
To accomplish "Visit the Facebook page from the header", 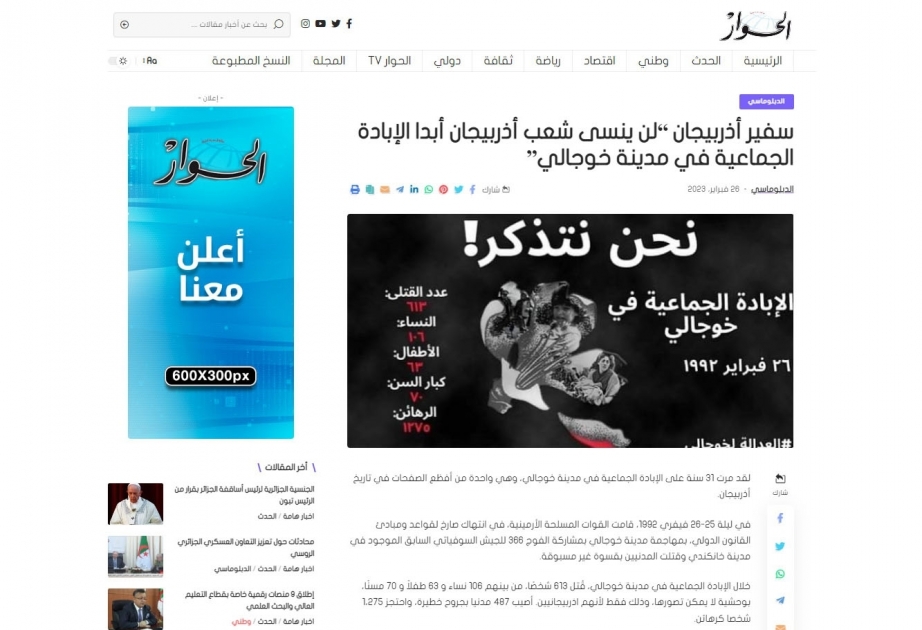I will [349, 24].
